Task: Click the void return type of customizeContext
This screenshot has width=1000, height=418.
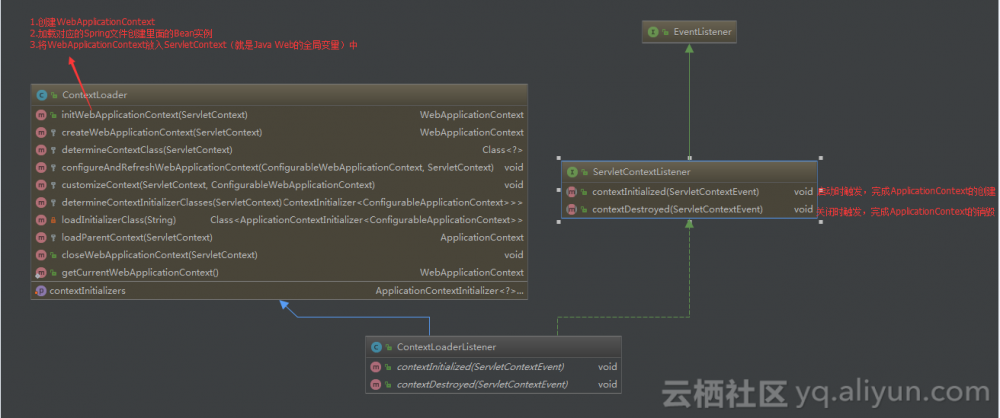Action: coord(513,185)
